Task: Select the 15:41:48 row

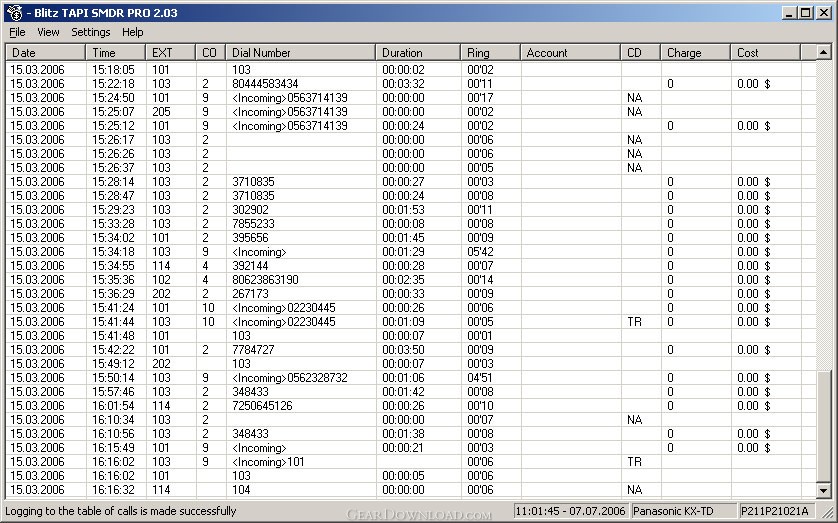Action: tap(412, 335)
